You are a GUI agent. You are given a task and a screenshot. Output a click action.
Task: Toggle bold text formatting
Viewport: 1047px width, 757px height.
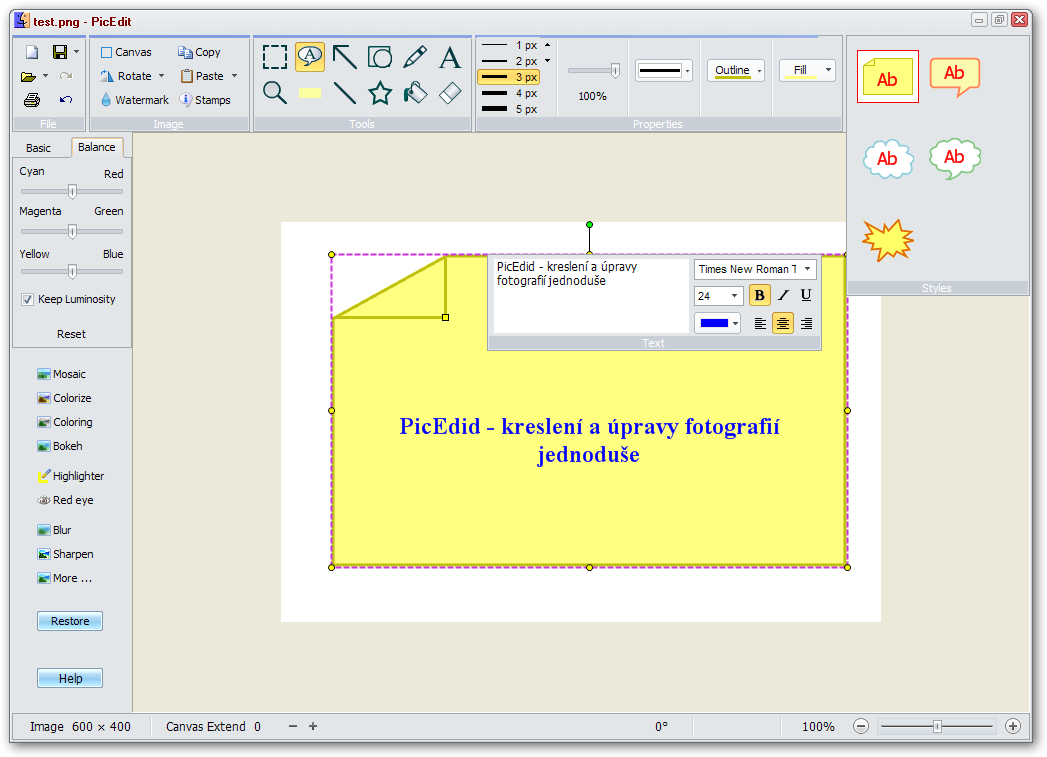click(x=759, y=295)
